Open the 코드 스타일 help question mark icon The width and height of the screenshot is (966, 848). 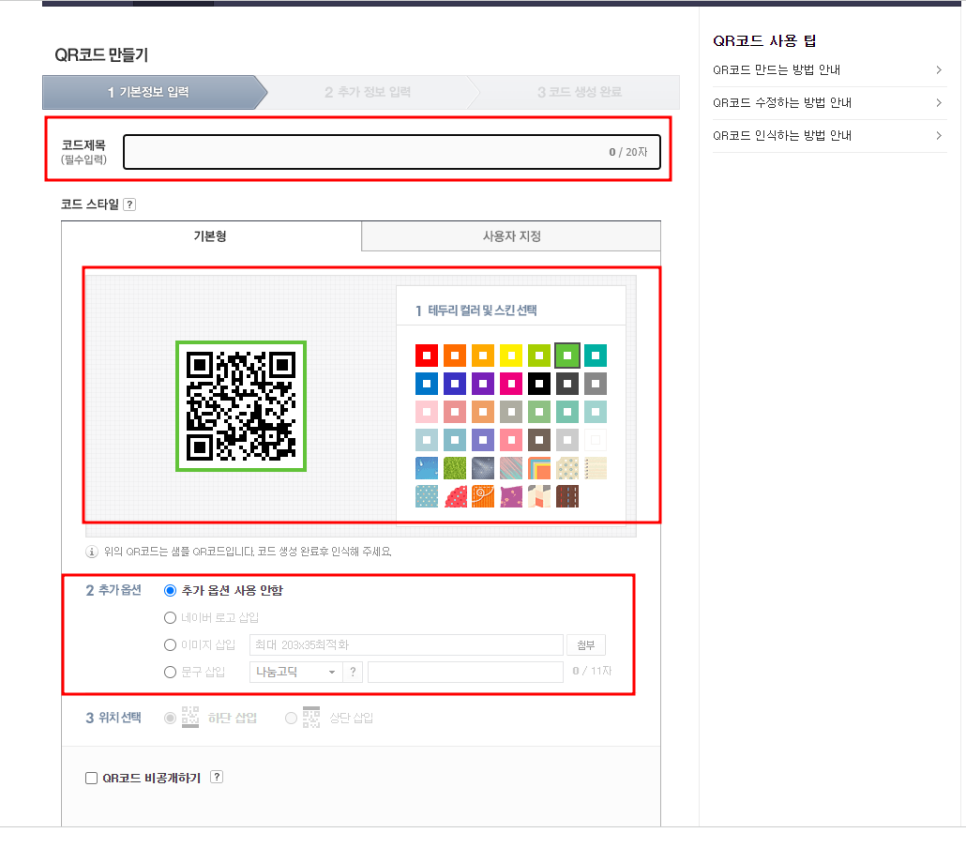click(x=129, y=205)
